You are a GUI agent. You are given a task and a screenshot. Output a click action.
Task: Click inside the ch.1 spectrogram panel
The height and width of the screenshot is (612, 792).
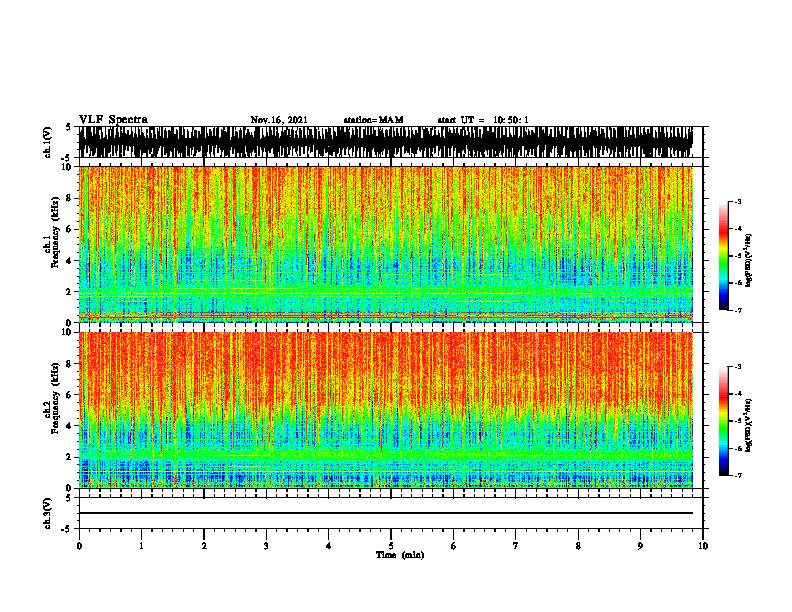pyautogui.click(x=385, y=244)
